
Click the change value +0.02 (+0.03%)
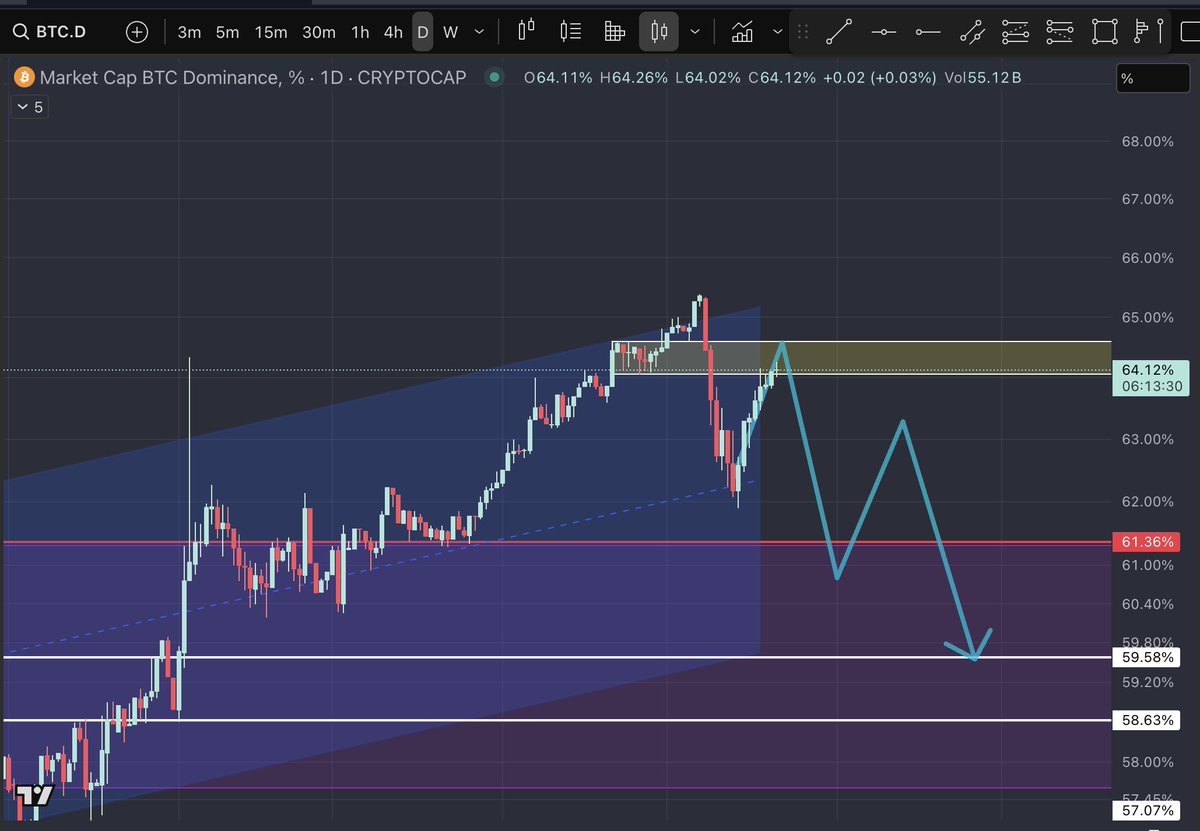click(881, 77)
